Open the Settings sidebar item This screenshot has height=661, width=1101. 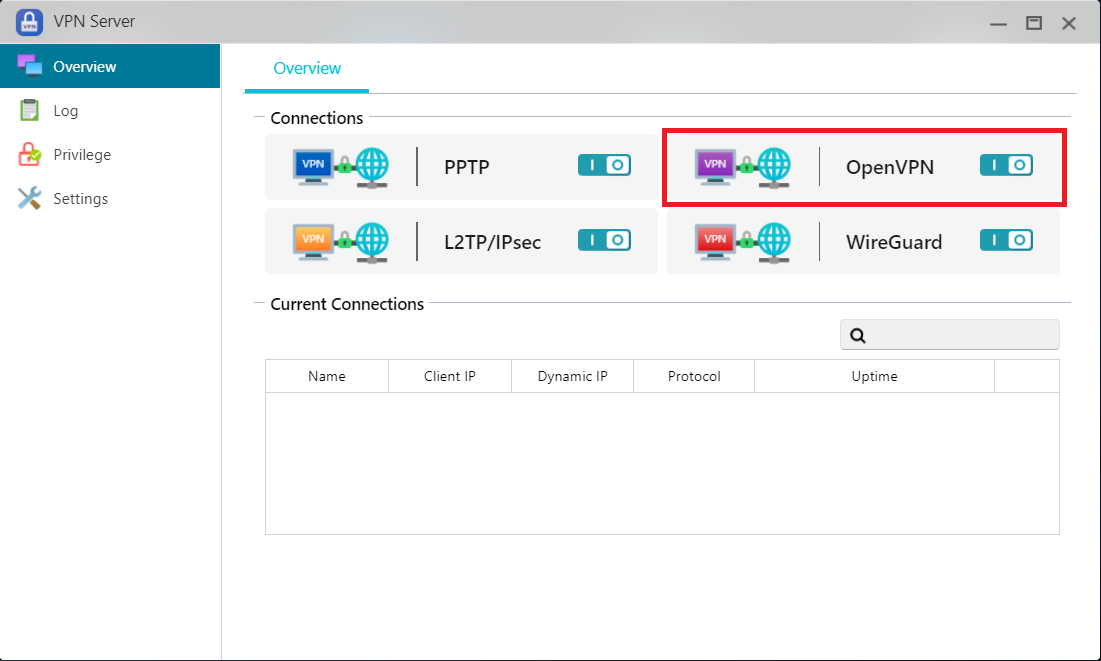[110, 199]
